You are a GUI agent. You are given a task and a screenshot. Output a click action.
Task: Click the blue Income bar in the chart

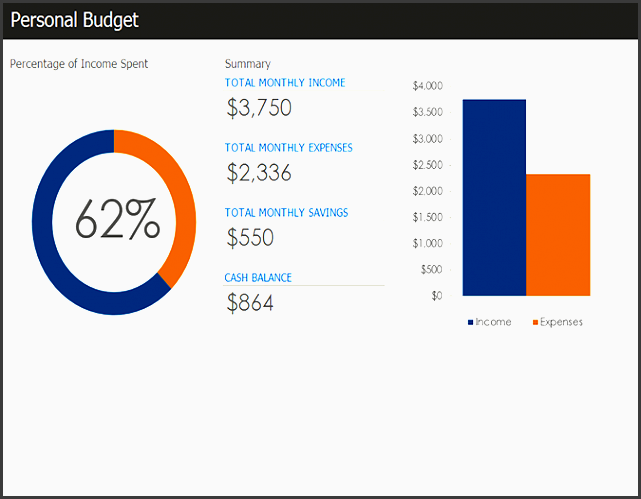tap(494, 198)
